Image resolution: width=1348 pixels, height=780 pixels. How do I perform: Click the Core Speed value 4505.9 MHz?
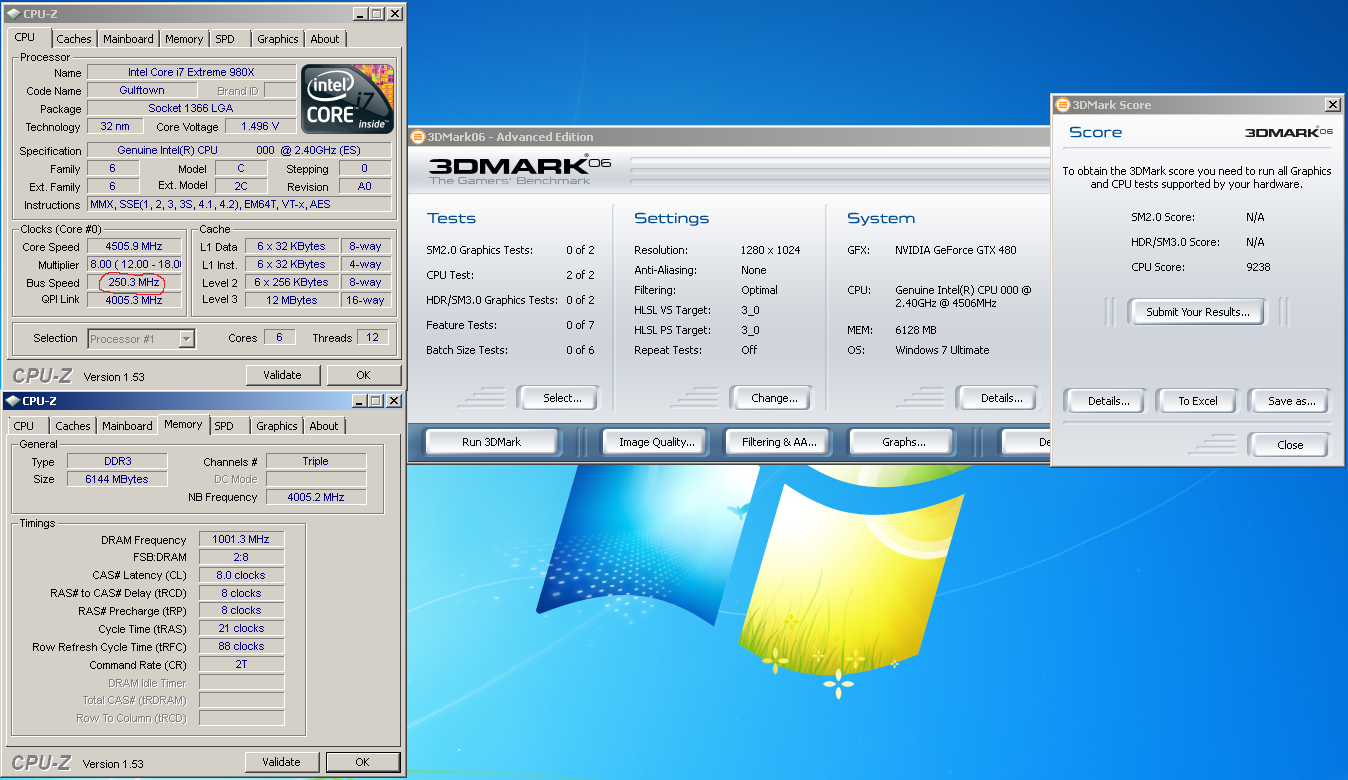click(x=134, y=246)
